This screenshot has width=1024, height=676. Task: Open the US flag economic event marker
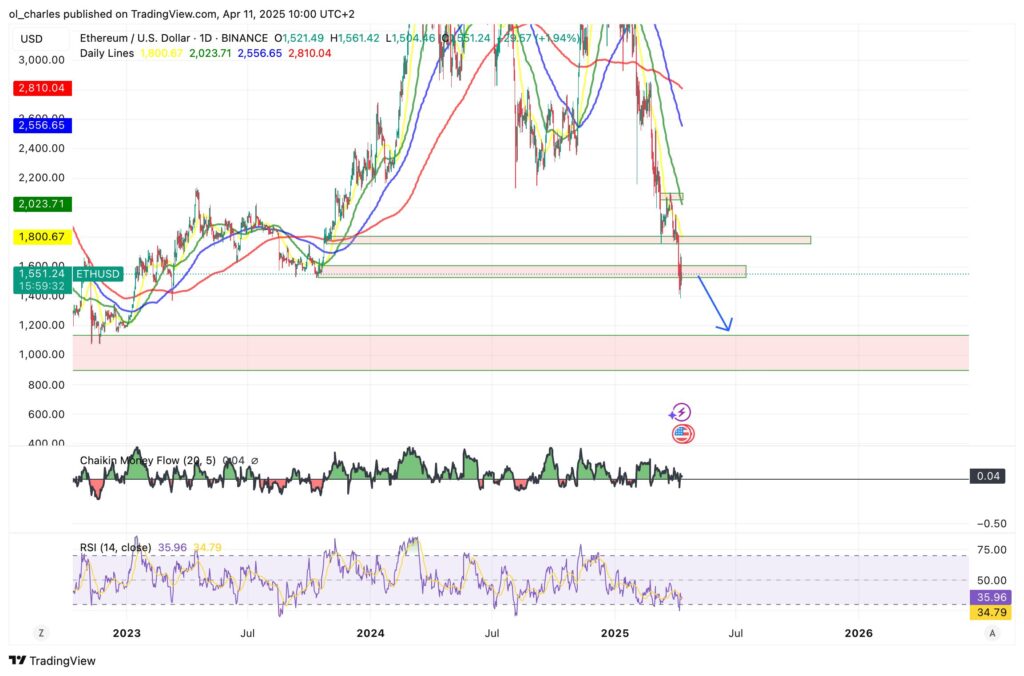tap(682, 434)
